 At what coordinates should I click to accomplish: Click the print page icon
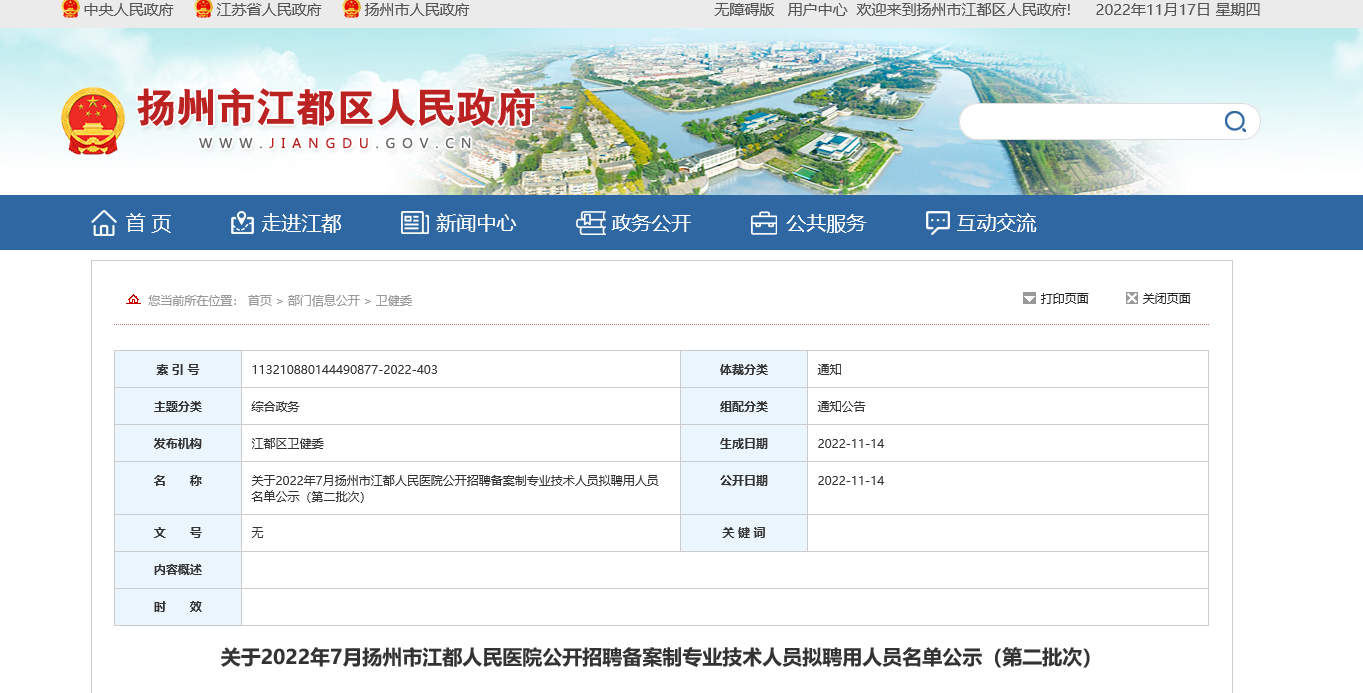coord(1029,298)
